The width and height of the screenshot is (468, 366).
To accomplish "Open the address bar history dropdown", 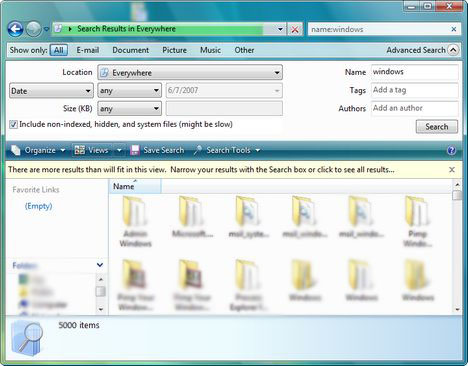I will coord(280,29).
